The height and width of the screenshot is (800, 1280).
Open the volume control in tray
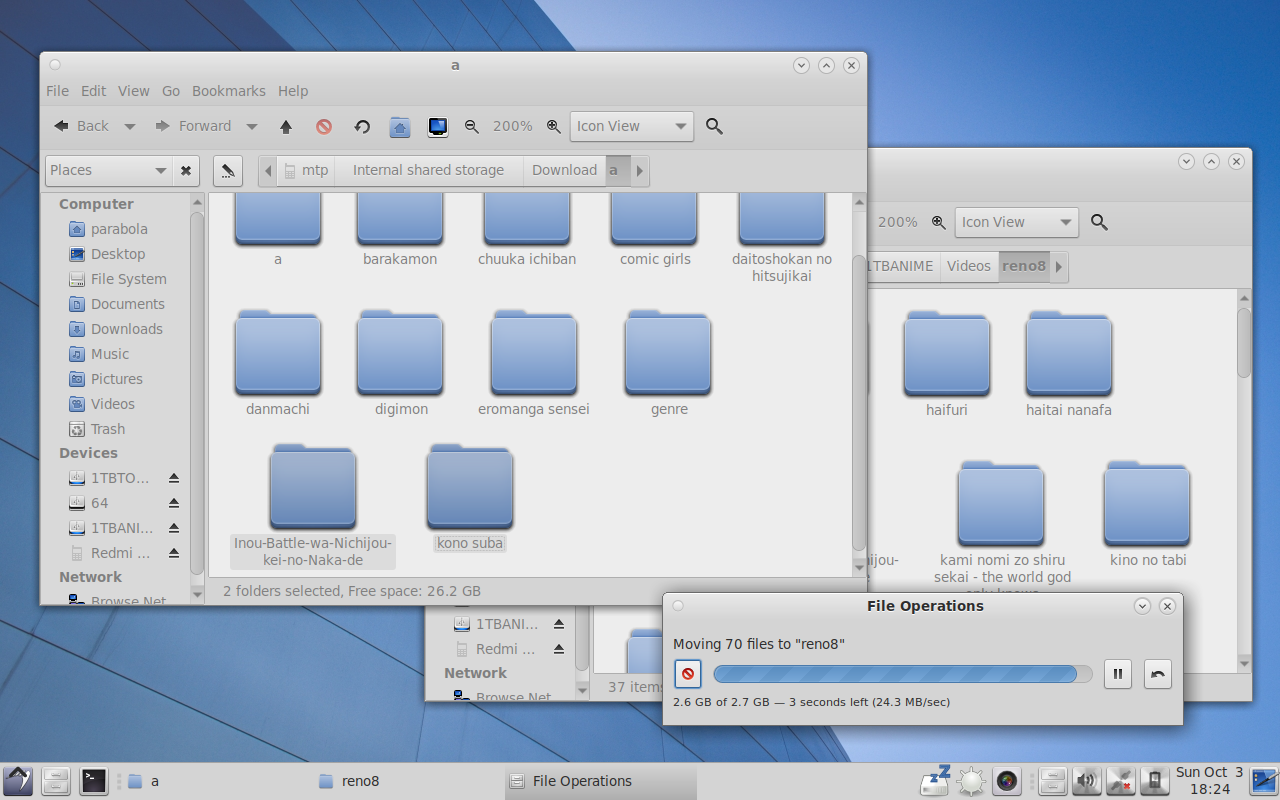tap(1087, 780)
